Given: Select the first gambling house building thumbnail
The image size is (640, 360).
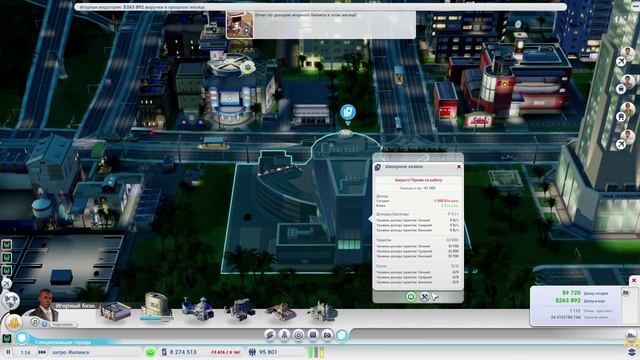Looking at the screenshot, I should 116,311.
